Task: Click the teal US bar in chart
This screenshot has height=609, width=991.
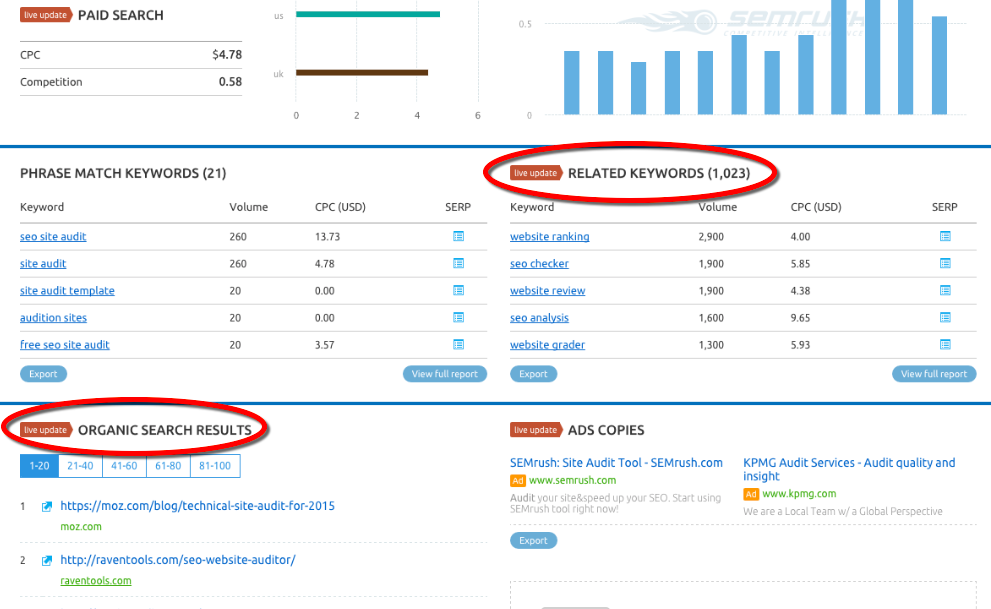Action: coord(368,15)
